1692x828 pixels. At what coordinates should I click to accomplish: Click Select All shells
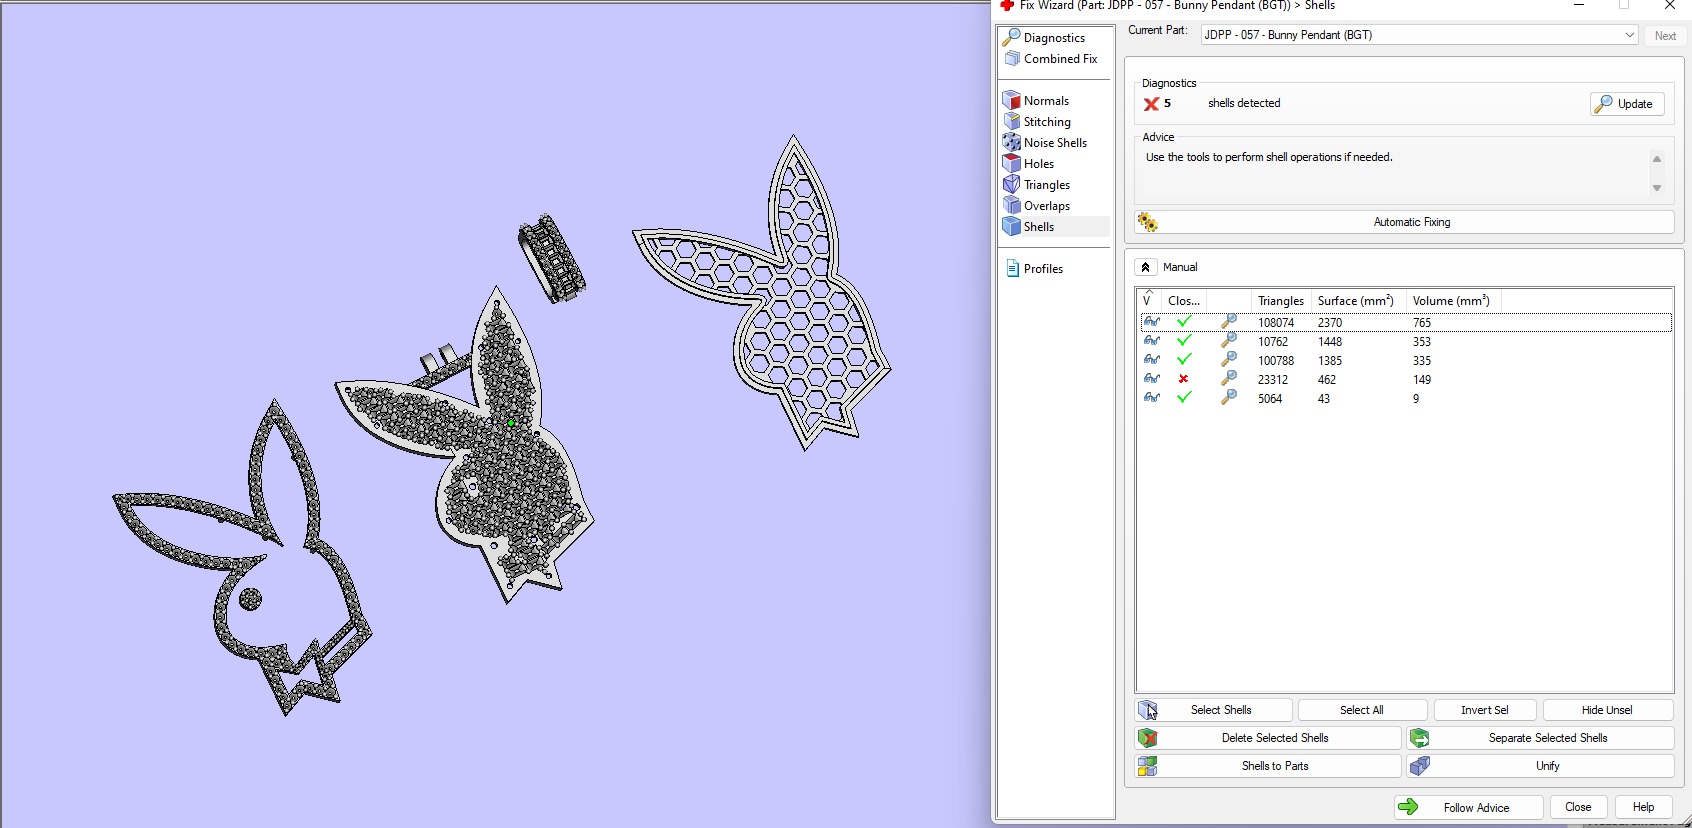1362,710
